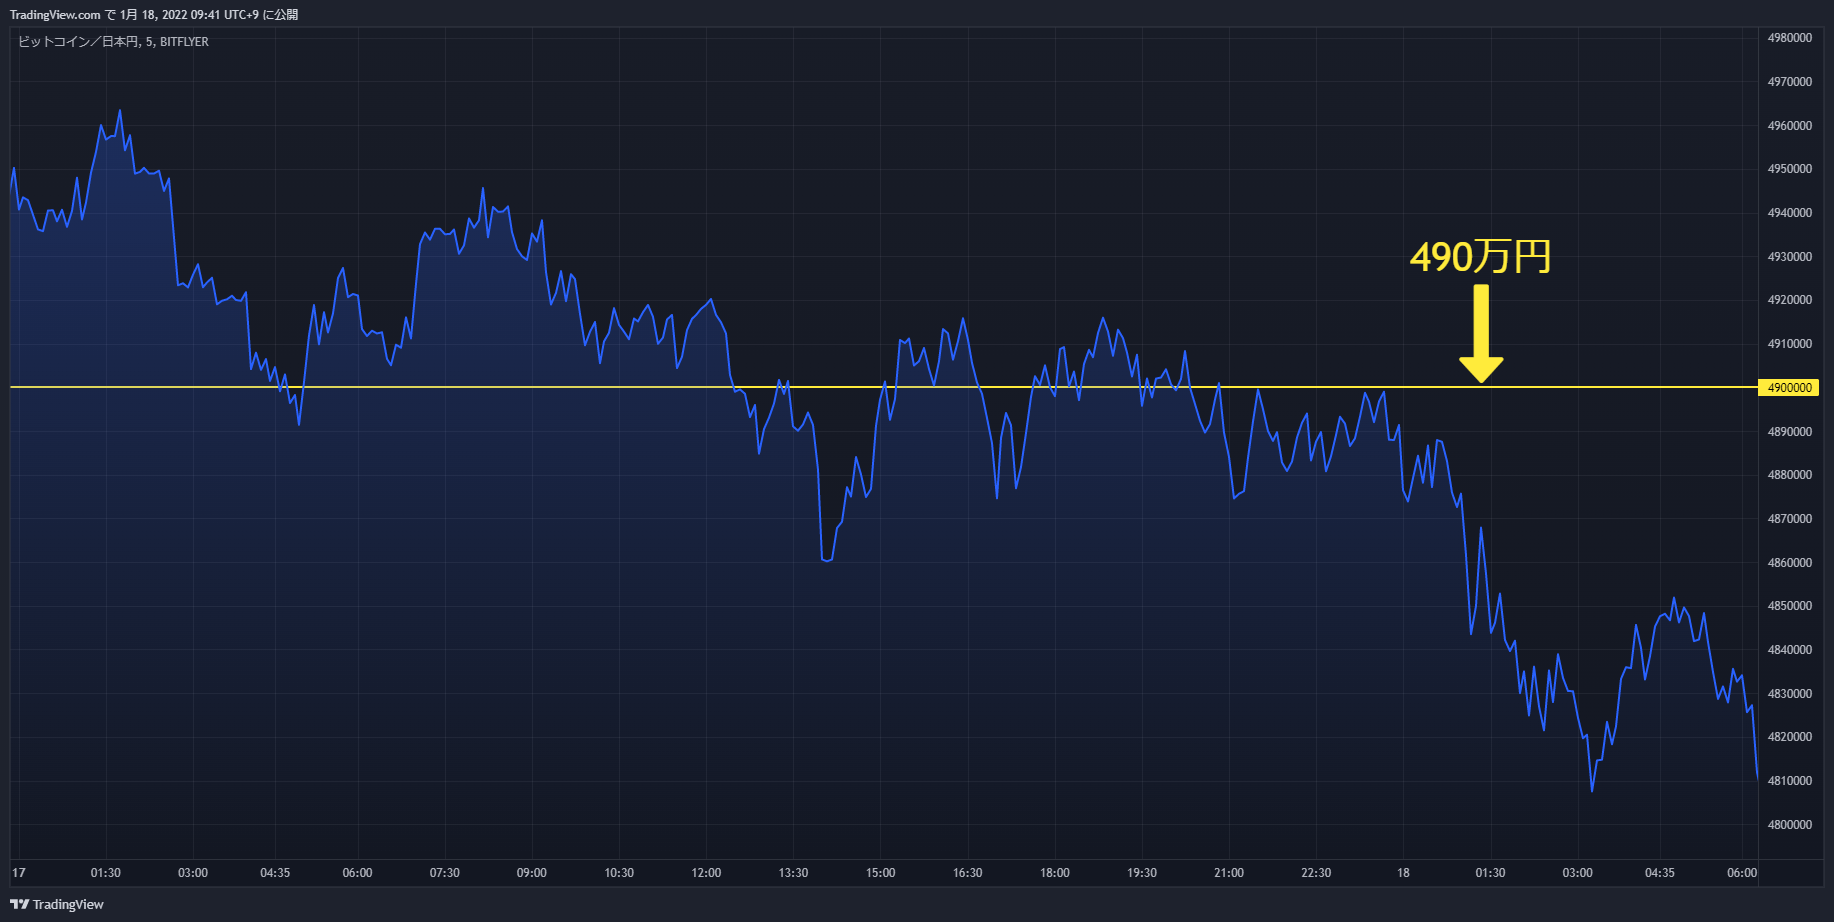Click the 4800000 price axis label
The height and width of the screenshot is (922, 1834).
[x=1790, y=825]
